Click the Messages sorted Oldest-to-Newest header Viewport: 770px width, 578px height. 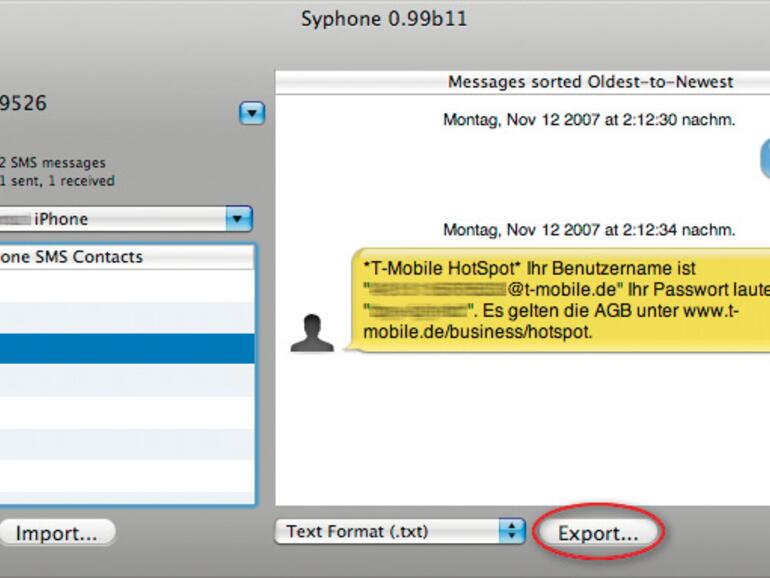(x=522, y=82)
